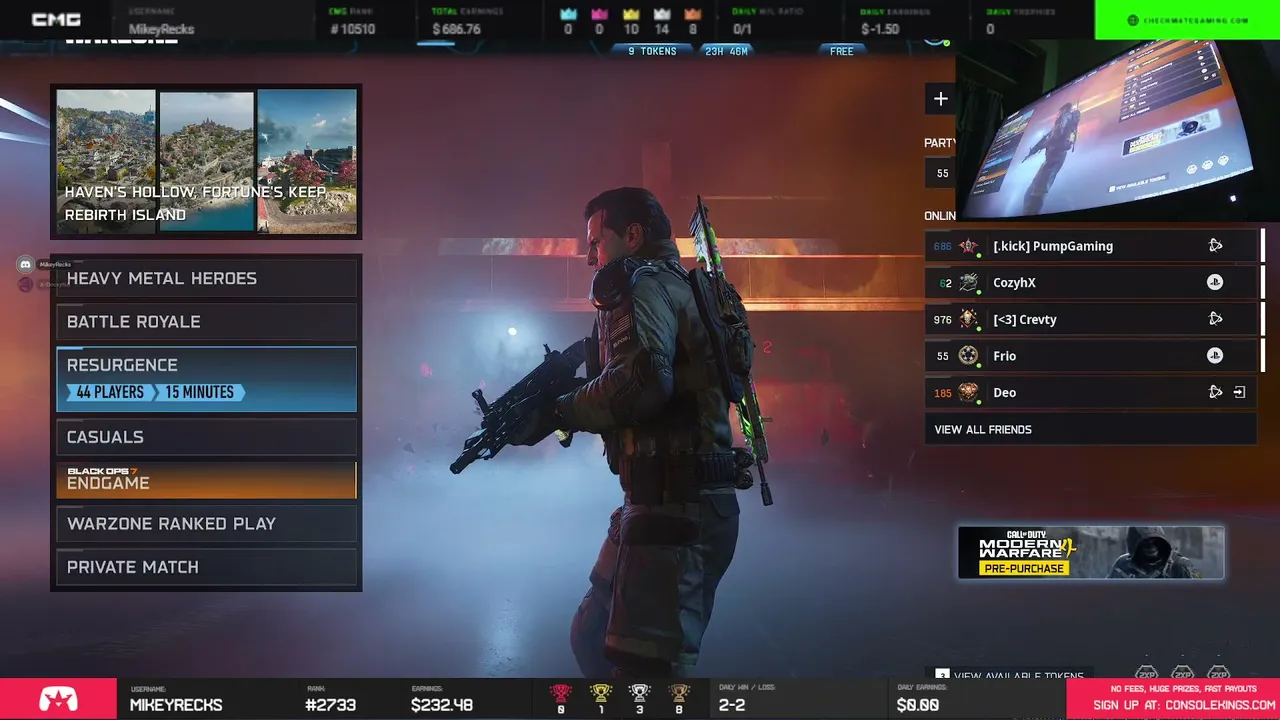Click the 9 Tokens badge

(652, 51)
